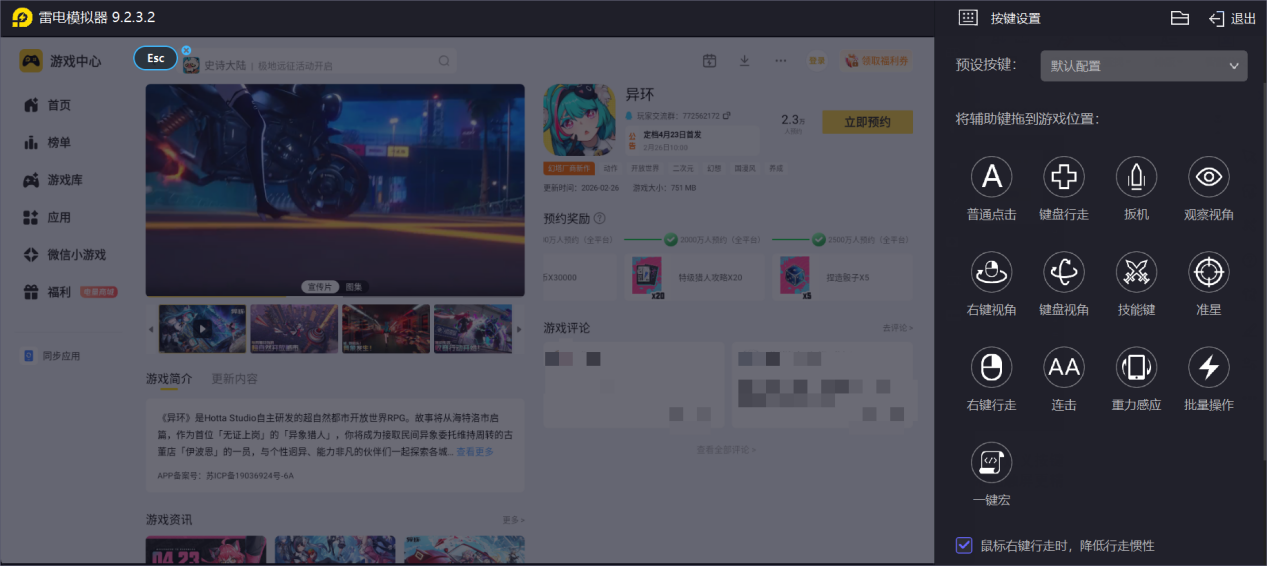Select the 更新内容 tab
The image size is (1267, 566).
coord(234,379)
